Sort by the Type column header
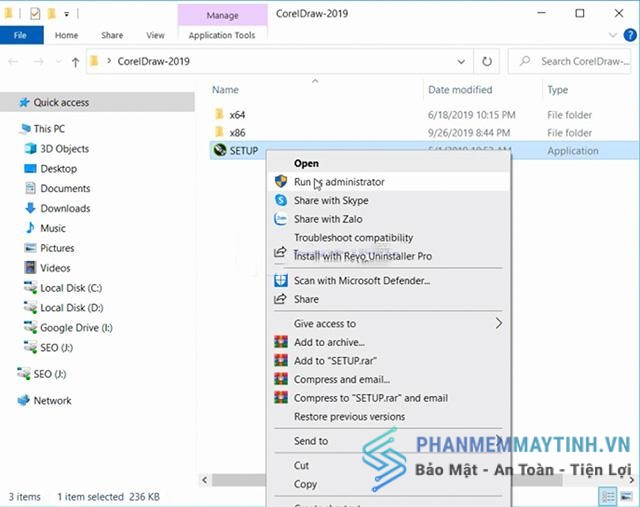 tap(558, 90)
